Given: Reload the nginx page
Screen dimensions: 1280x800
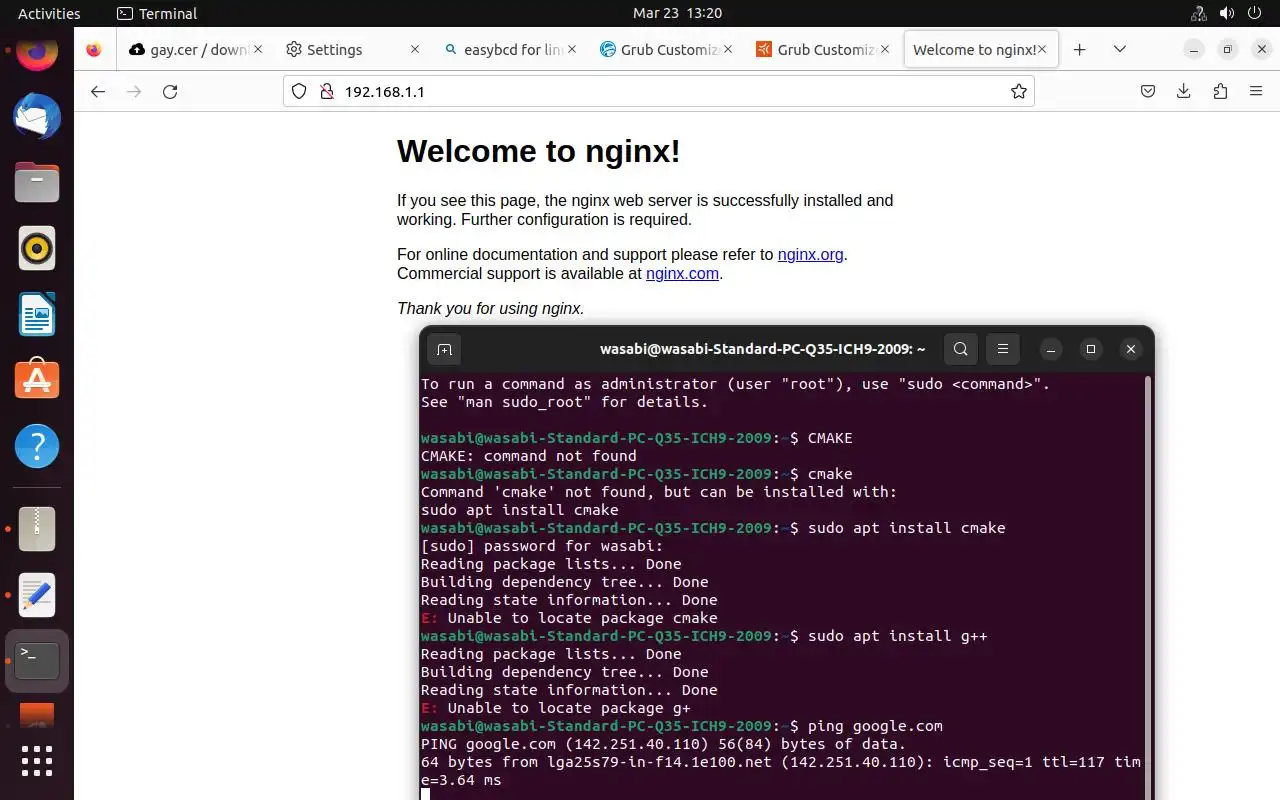Looking at the screenshot, I should [x=170, y=91].
